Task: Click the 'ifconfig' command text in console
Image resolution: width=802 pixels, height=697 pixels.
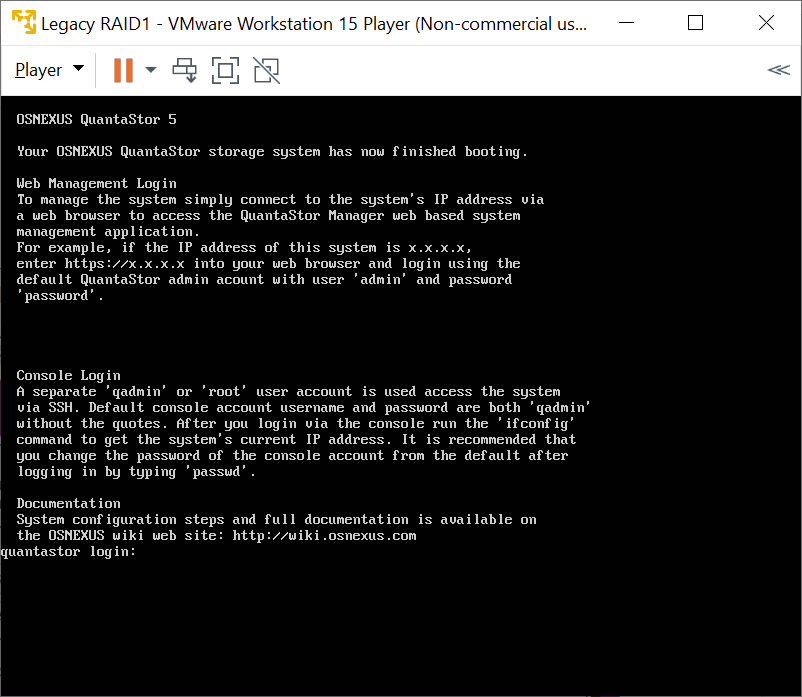Action: point(536,423)
